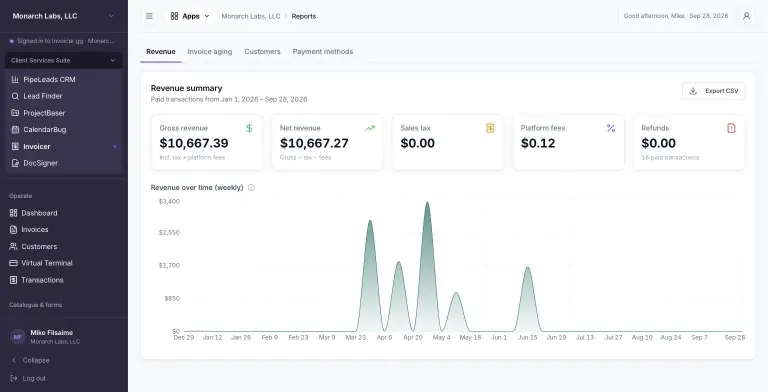Click the Net revenue trend icon
The width and height of the screenshot is (768, 392).
coord(370,128)
